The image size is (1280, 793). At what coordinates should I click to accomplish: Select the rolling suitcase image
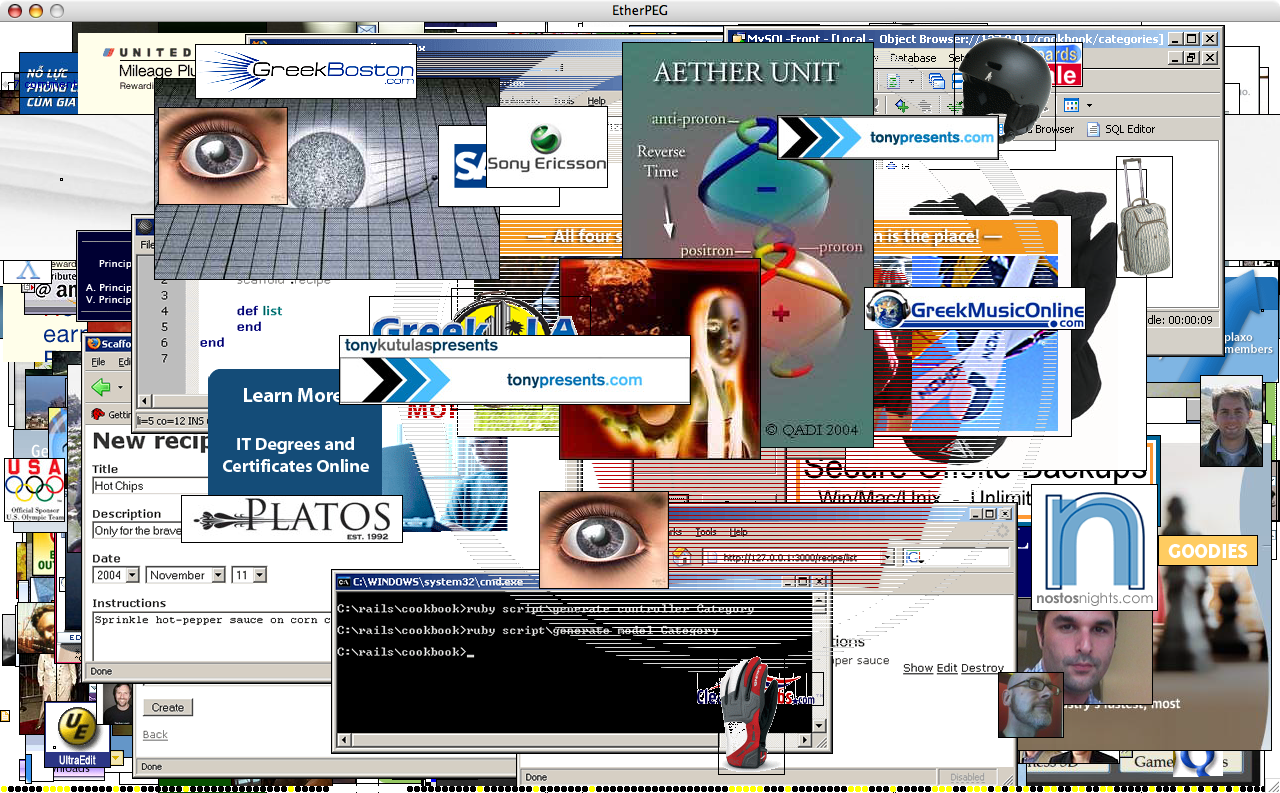click(1144, 216)
